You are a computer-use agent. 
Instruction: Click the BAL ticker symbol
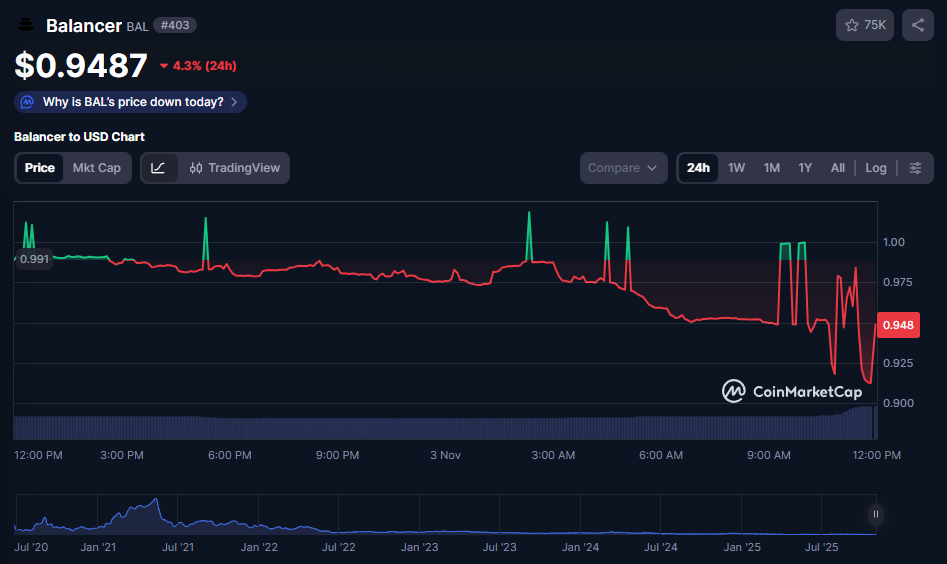[137, 27]
